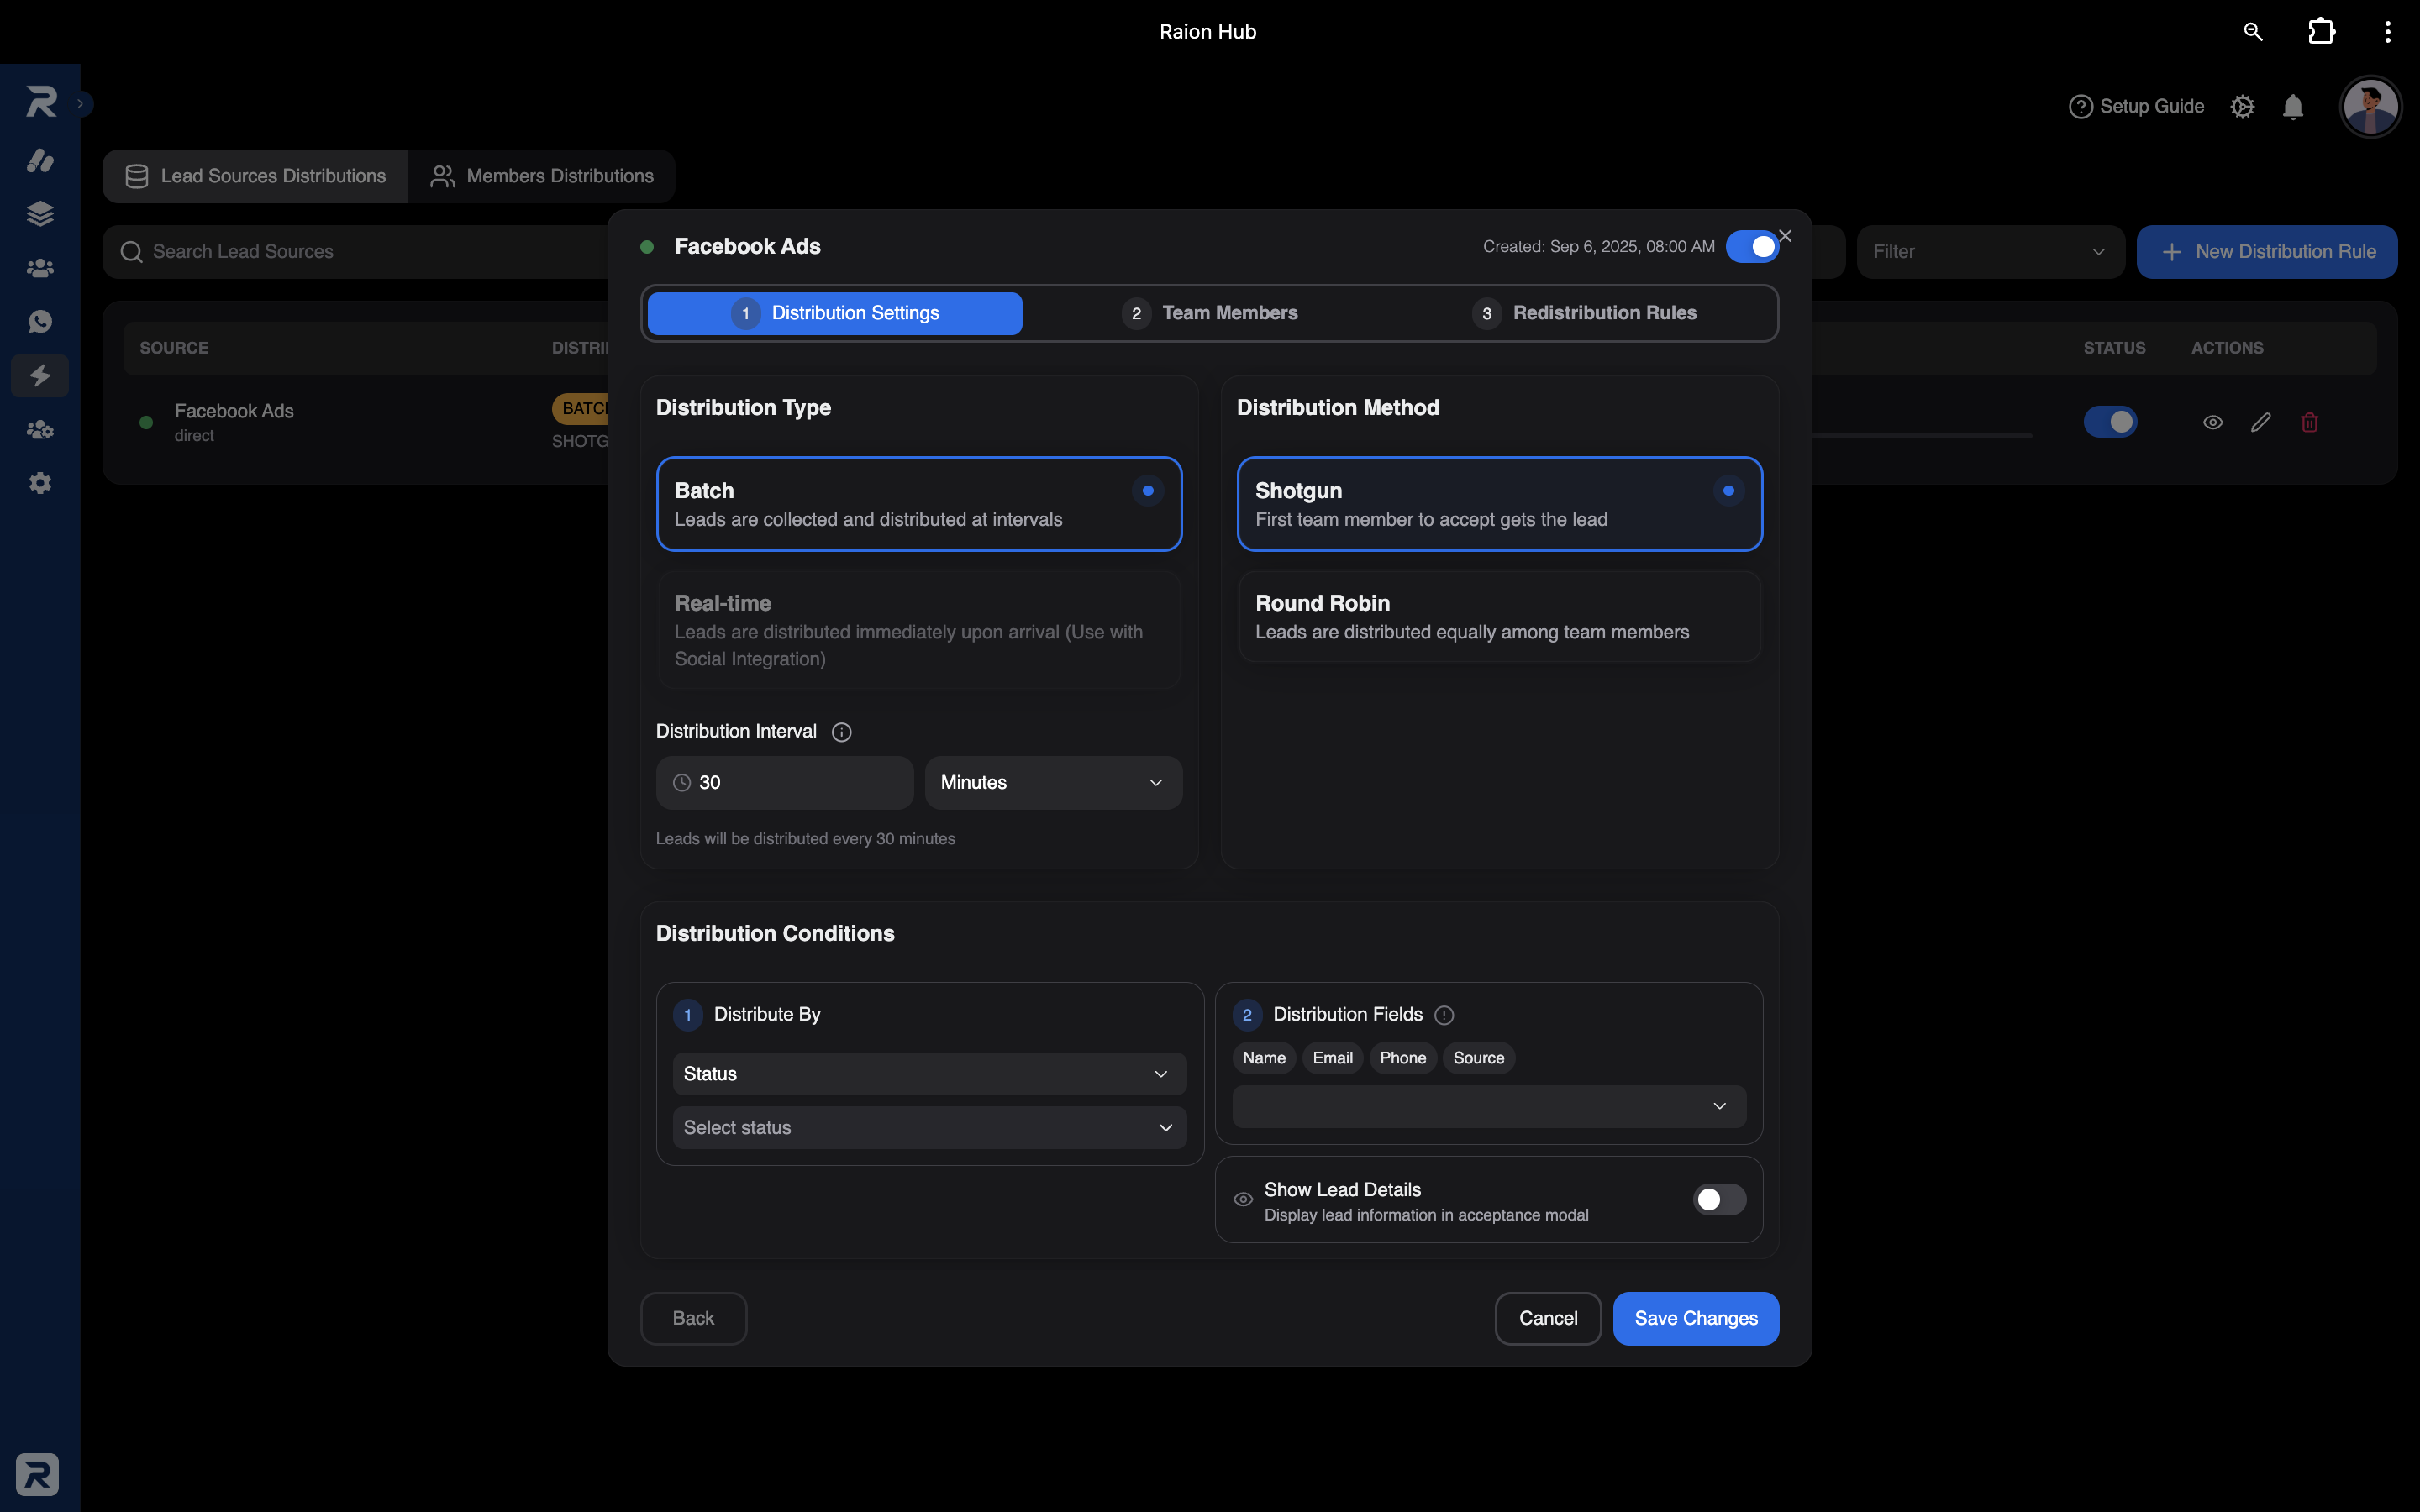Image resolution: width=2420 pixels, height=1512 pixels.
Task: Select Round Robin distribution method
Action: [x=1499, y=617]
